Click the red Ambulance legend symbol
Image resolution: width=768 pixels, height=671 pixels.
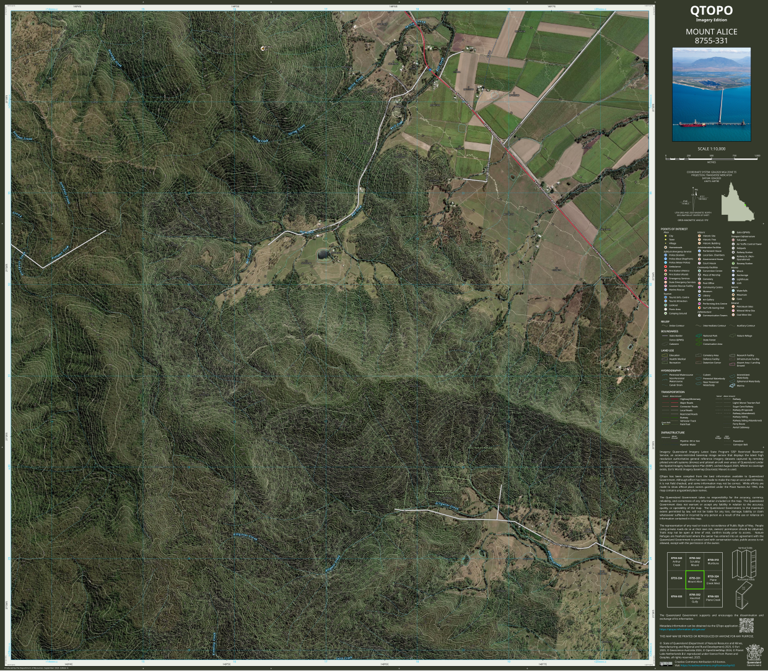tap(666, 266)
